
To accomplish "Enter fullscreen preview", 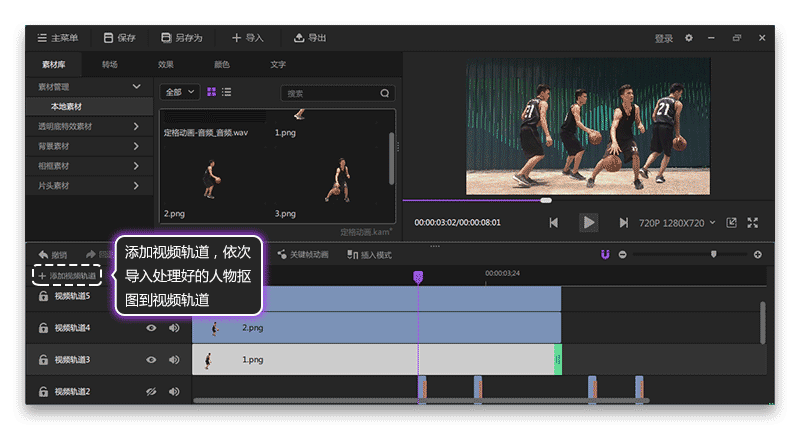I will tap(753, 223).
